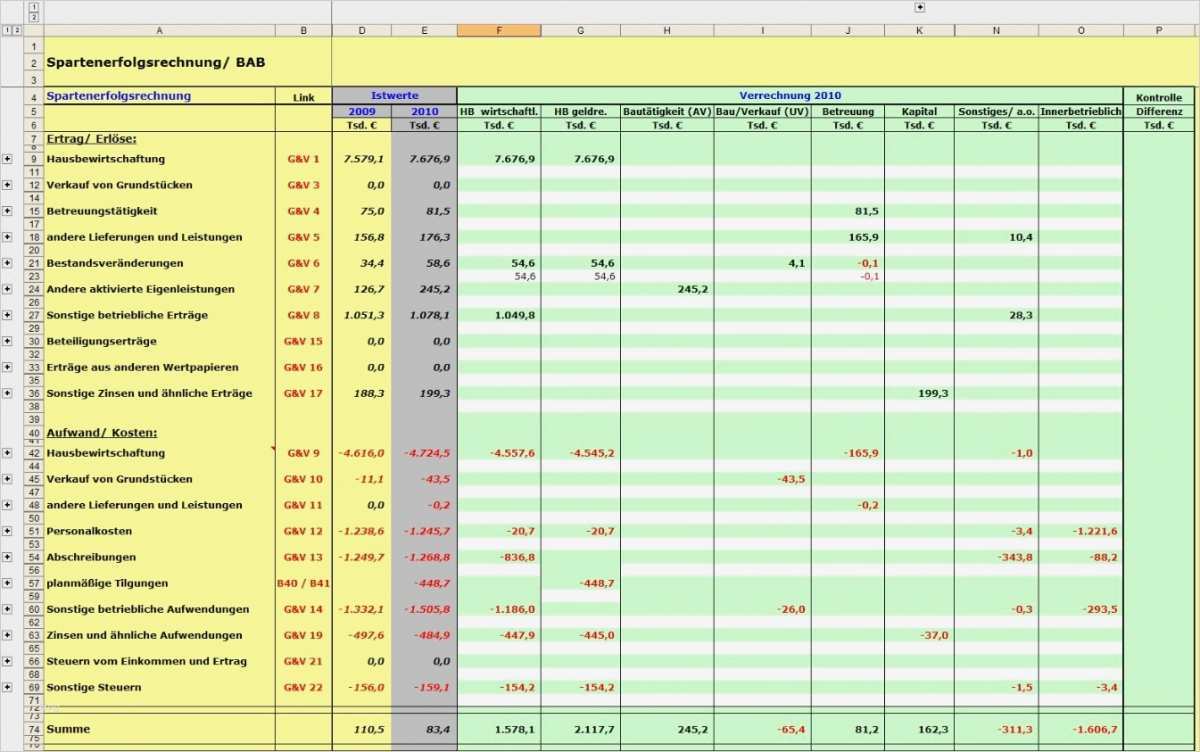The width and height of the screenshot is (1200, 752).
Task: Click the B40 / B41 link for planmäßige Tilgungen
Action: [303, 583]
